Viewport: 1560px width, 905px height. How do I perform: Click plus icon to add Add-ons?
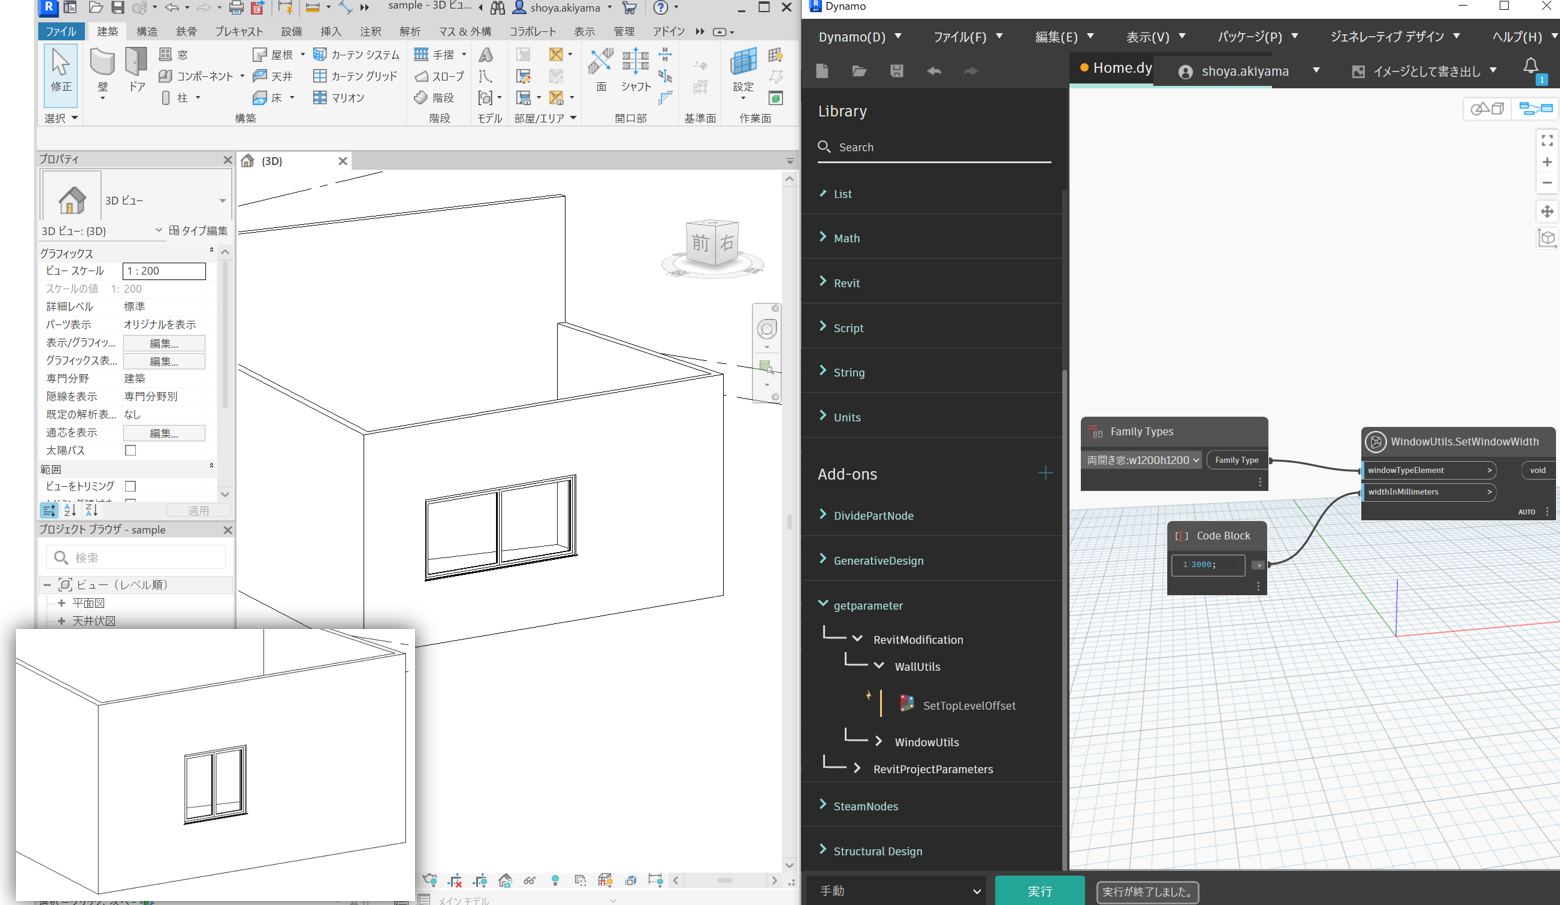(1045, 473)
